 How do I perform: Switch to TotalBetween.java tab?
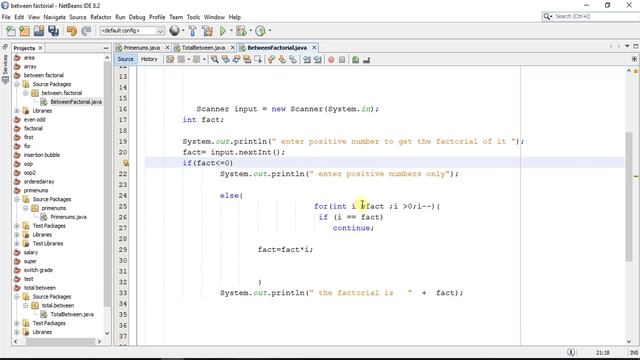coord(203,48)
